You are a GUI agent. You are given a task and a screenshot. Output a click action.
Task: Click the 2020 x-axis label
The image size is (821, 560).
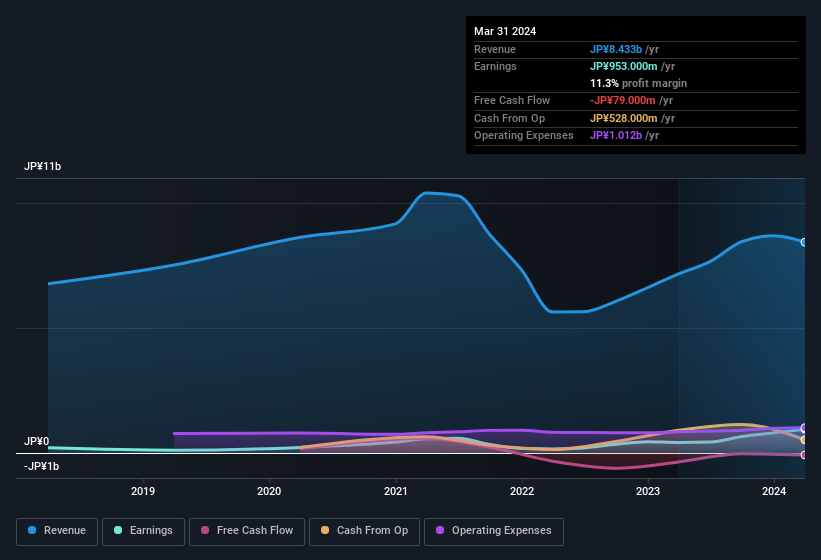[x=269, y=491]
